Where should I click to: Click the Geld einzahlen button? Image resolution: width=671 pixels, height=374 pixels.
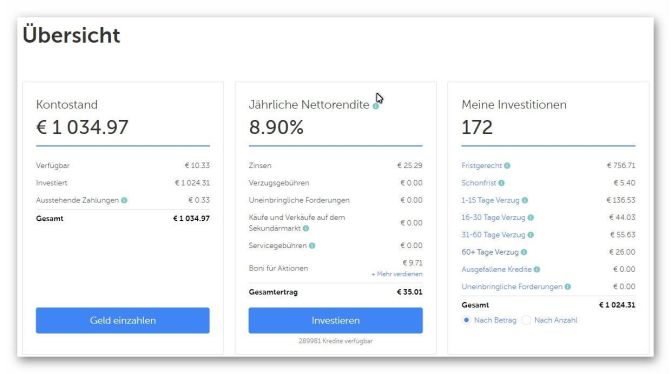click(x=123, y=320)
